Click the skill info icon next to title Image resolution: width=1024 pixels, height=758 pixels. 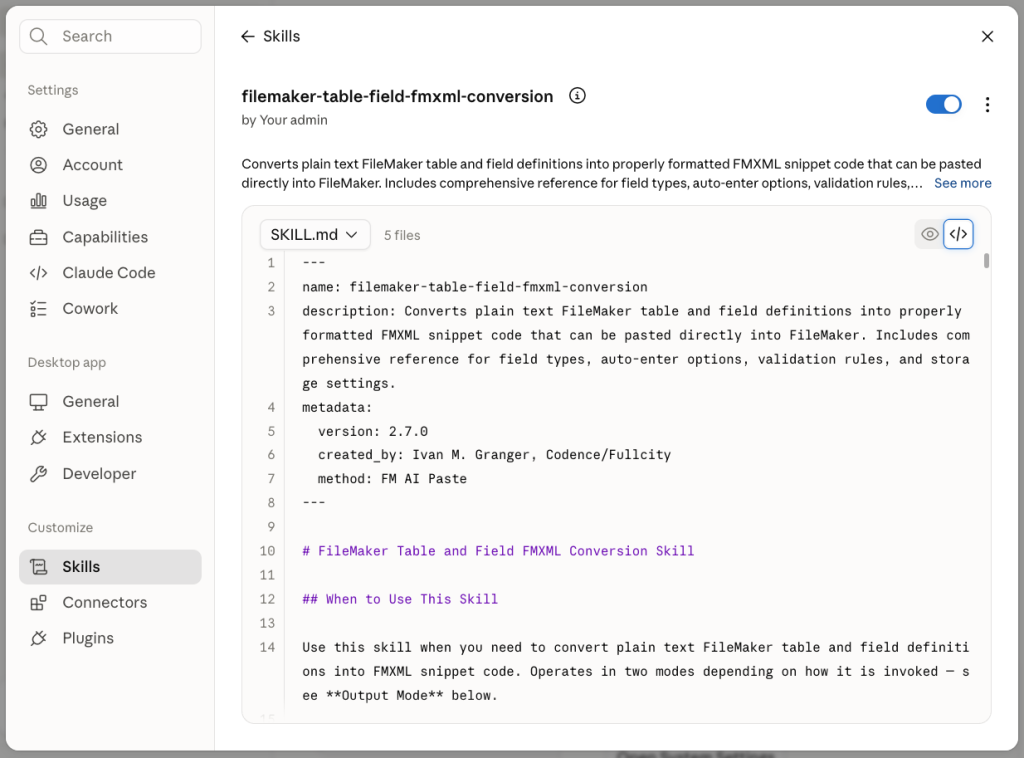[577, 96]
